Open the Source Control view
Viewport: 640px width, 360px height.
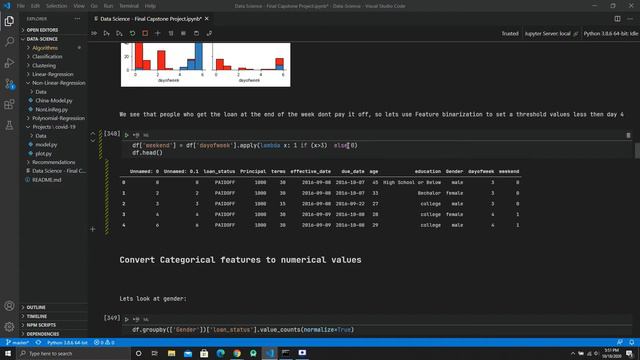click(9, 84)
